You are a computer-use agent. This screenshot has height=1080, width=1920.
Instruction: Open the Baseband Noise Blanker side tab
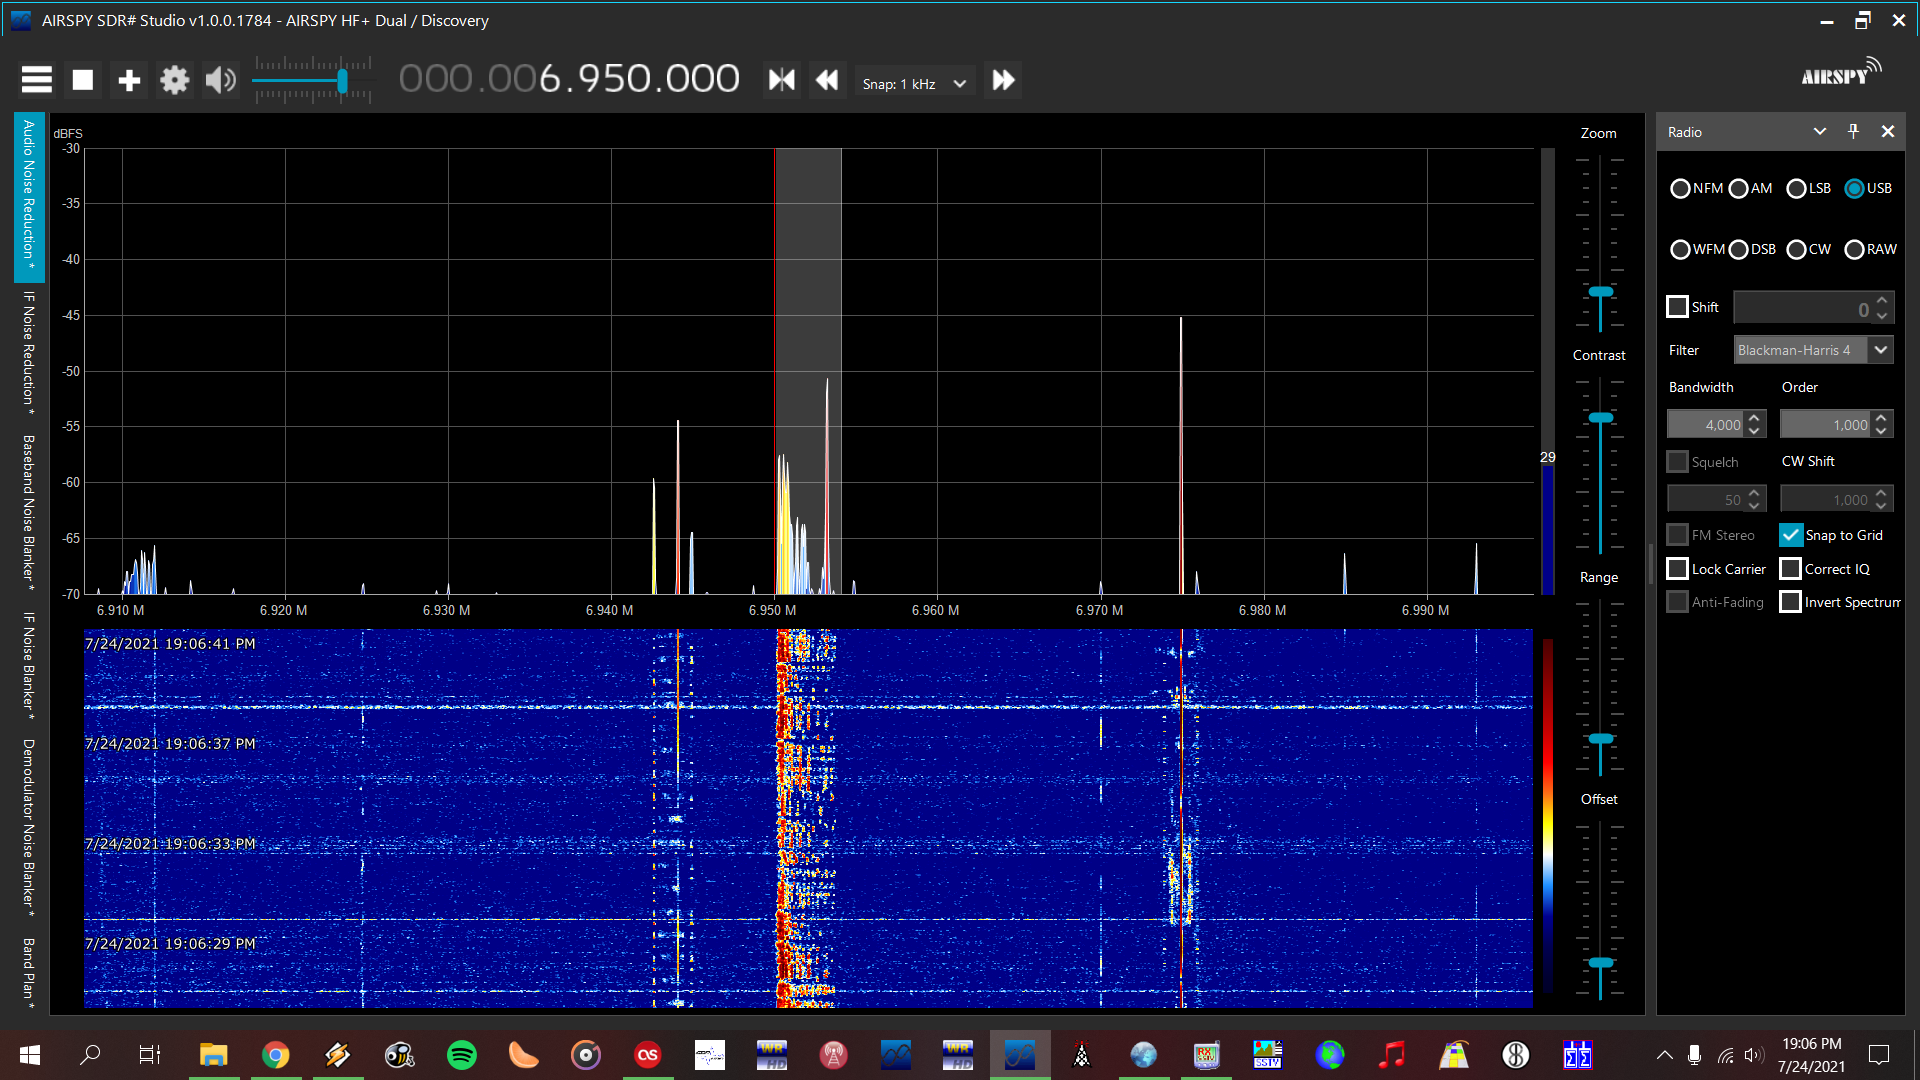(x=29, y=510)
